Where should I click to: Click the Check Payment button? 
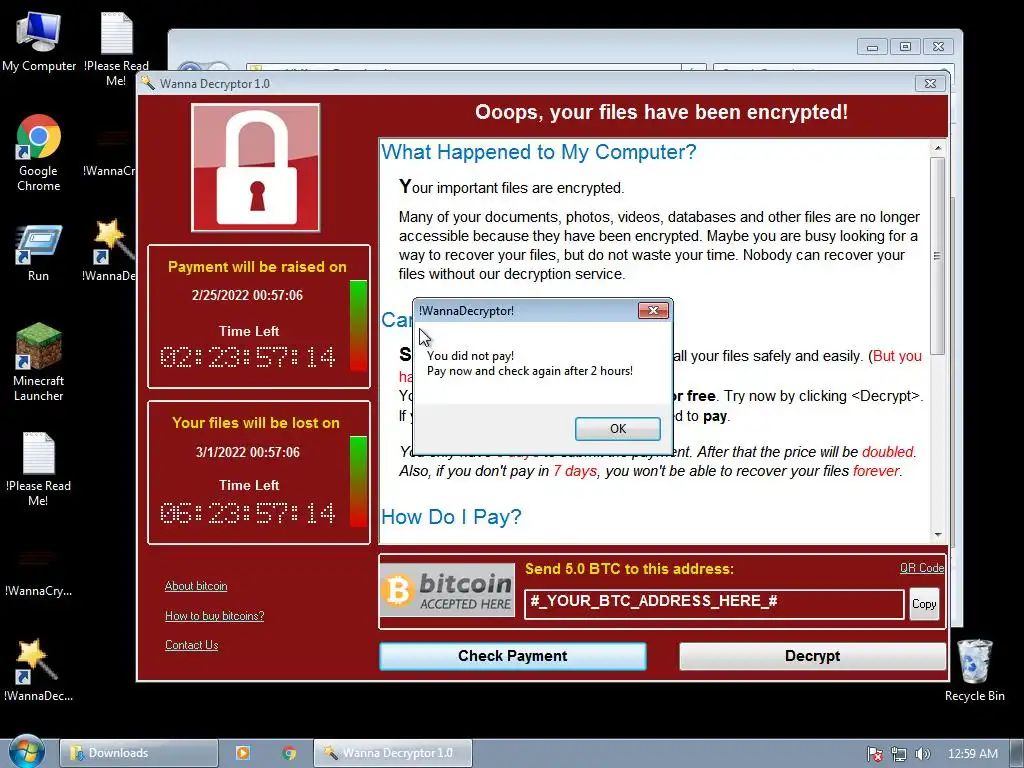click(513, 656)
